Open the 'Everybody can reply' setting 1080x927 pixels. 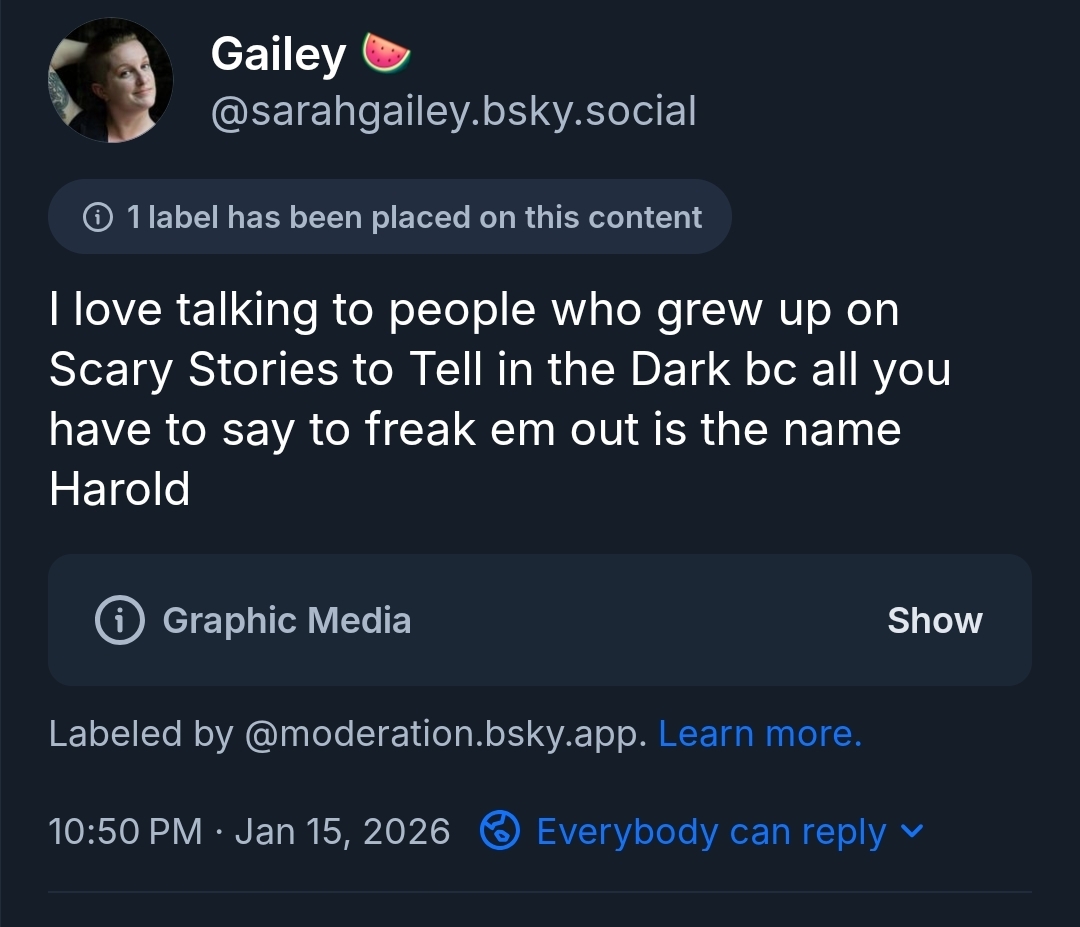click(x=711, y=832)
